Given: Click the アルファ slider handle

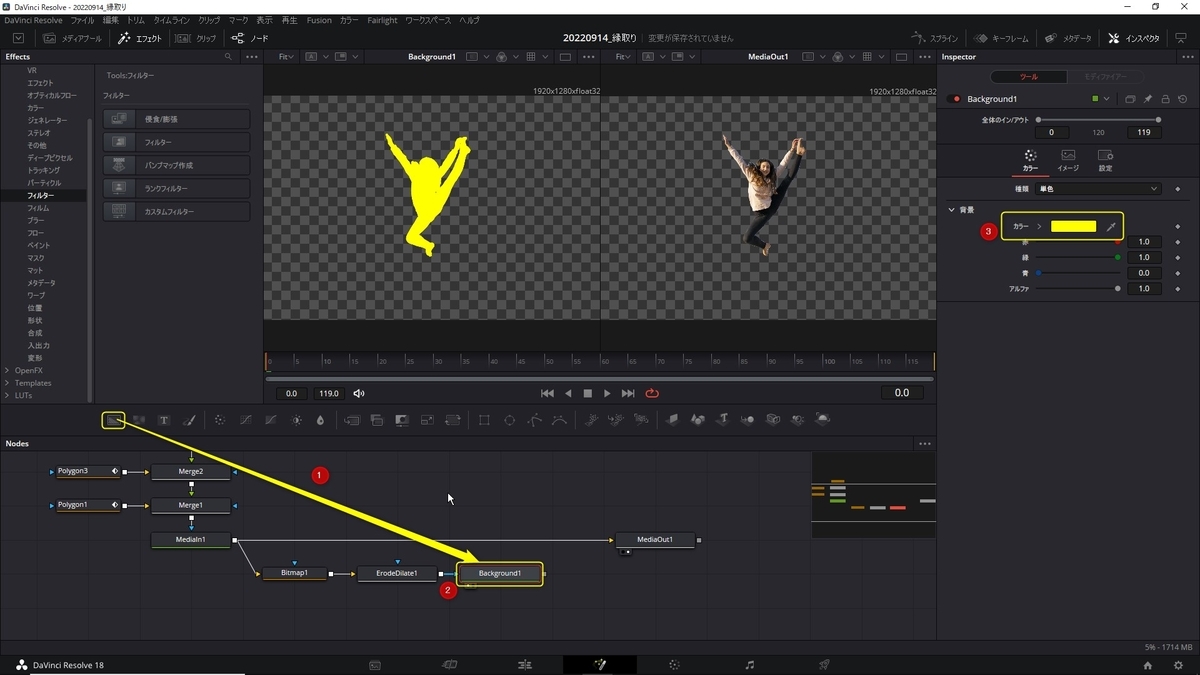Looking at the screenshot, I should pos(1118,288).
